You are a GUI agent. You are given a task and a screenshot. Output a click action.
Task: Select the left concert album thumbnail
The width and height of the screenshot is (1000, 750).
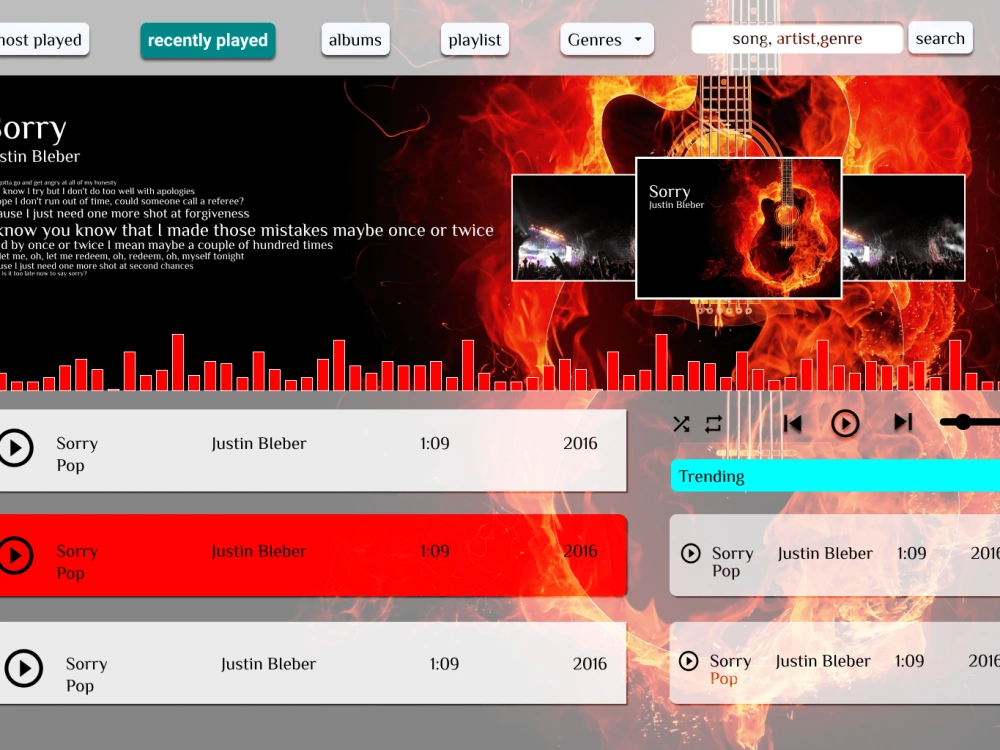pyautogui.click(x=574, y=228)
